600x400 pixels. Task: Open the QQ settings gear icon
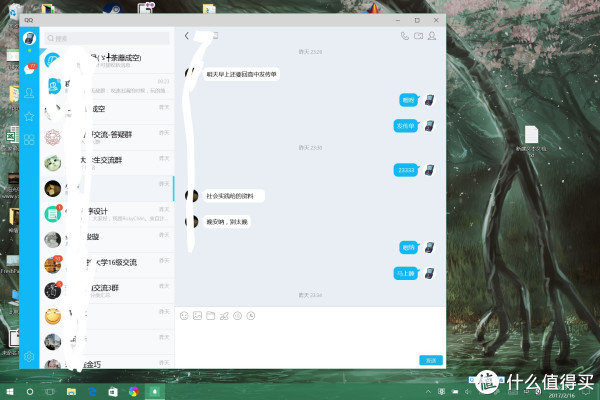(x=29, y=357)
